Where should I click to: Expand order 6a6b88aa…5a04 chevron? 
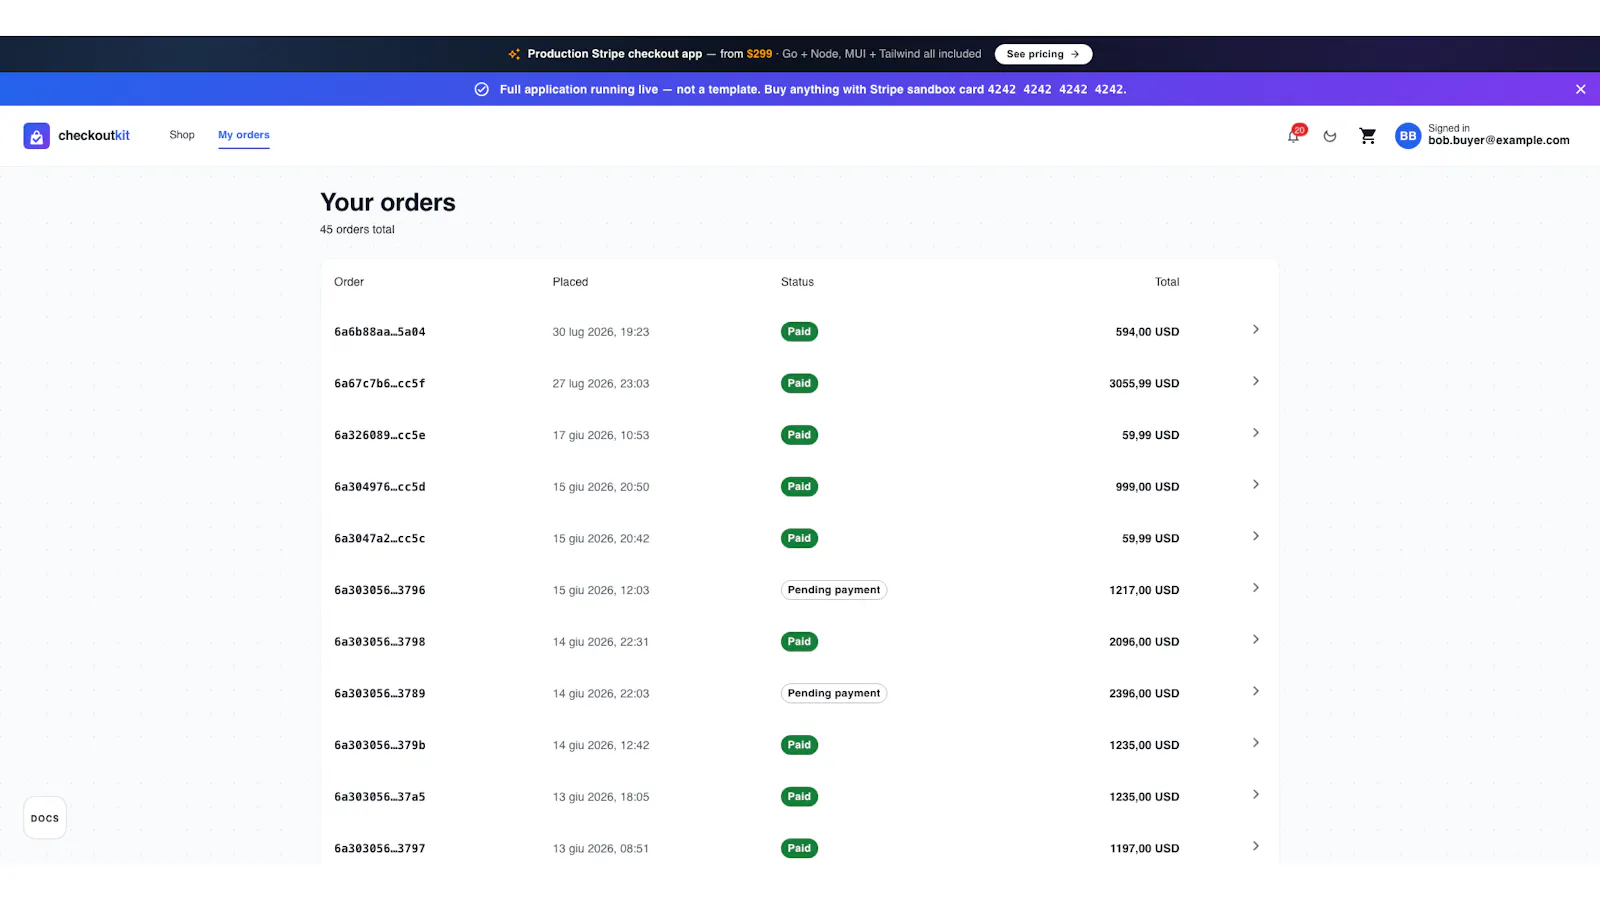click(x=1256, y=329)
